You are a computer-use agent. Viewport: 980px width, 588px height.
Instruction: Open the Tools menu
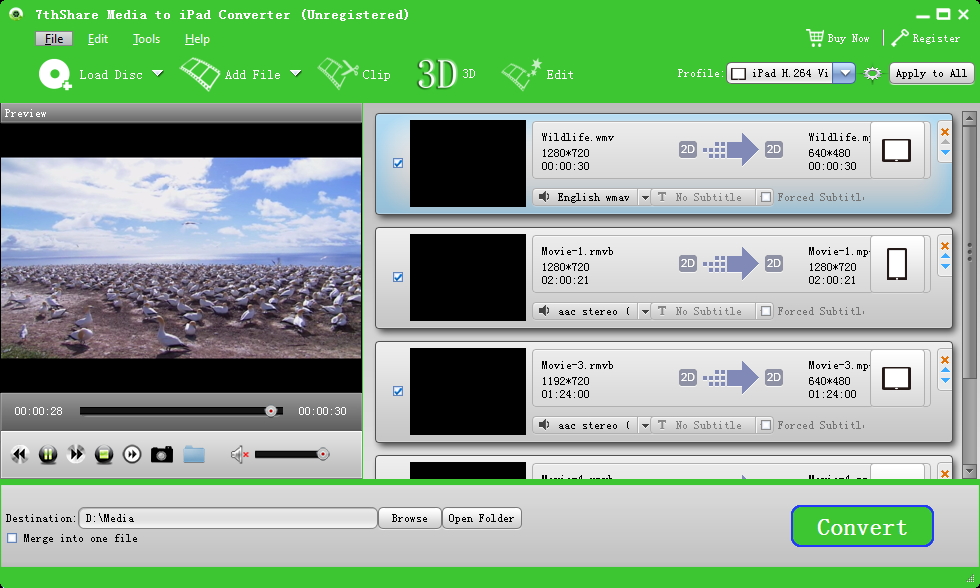pos(146,39)
